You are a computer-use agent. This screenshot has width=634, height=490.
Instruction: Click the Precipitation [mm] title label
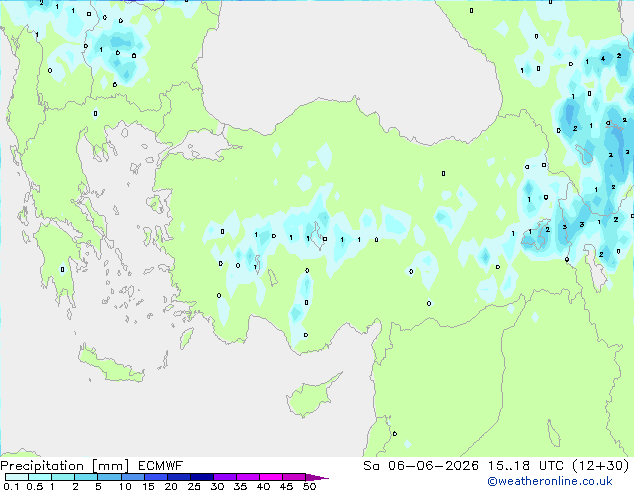click(x=65, y=466)
